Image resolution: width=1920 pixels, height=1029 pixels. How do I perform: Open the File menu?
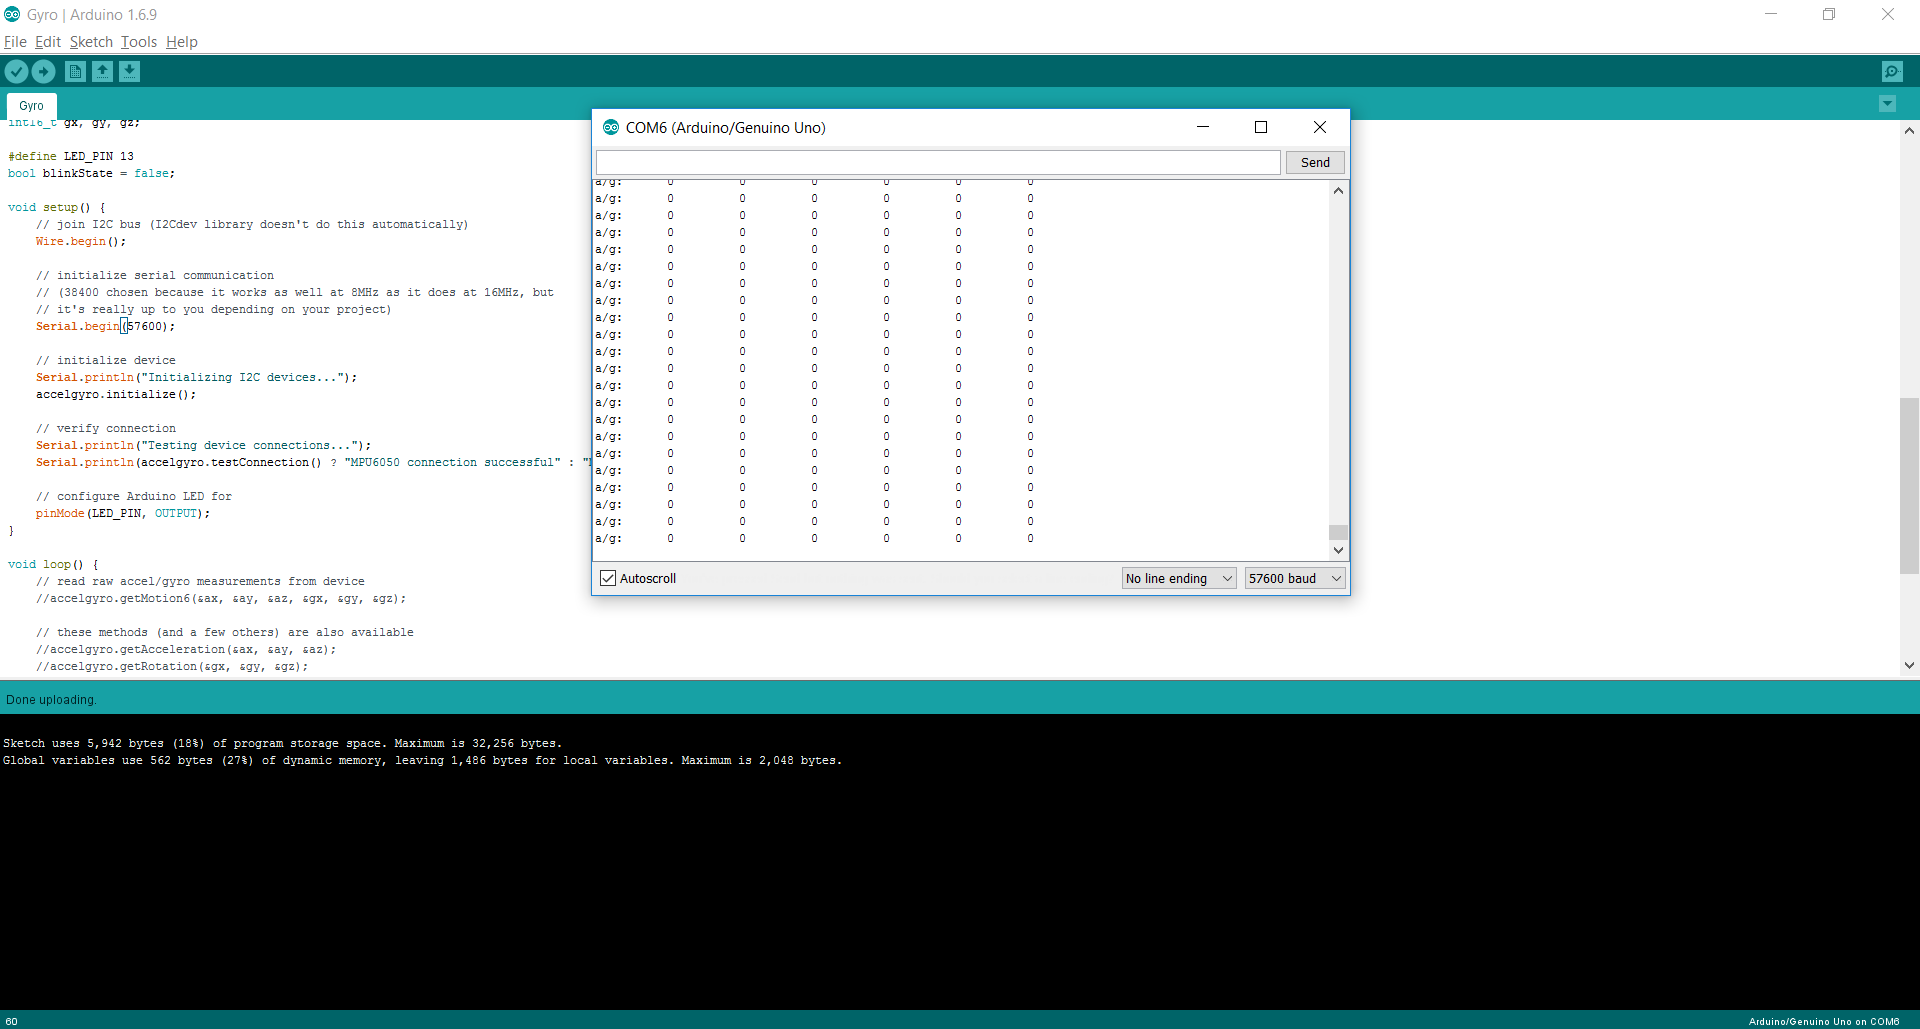pos(15,42)
